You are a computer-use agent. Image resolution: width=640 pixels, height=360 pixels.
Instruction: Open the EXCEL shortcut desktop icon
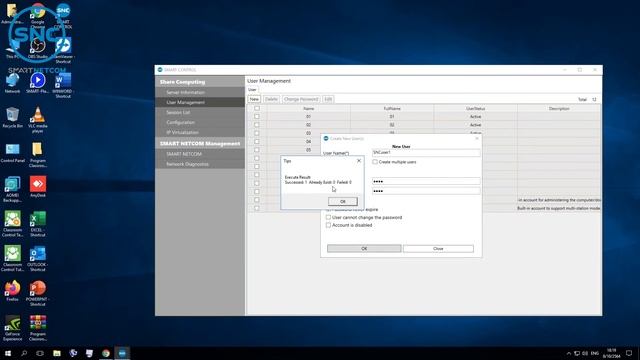click(x=38, y=224)
